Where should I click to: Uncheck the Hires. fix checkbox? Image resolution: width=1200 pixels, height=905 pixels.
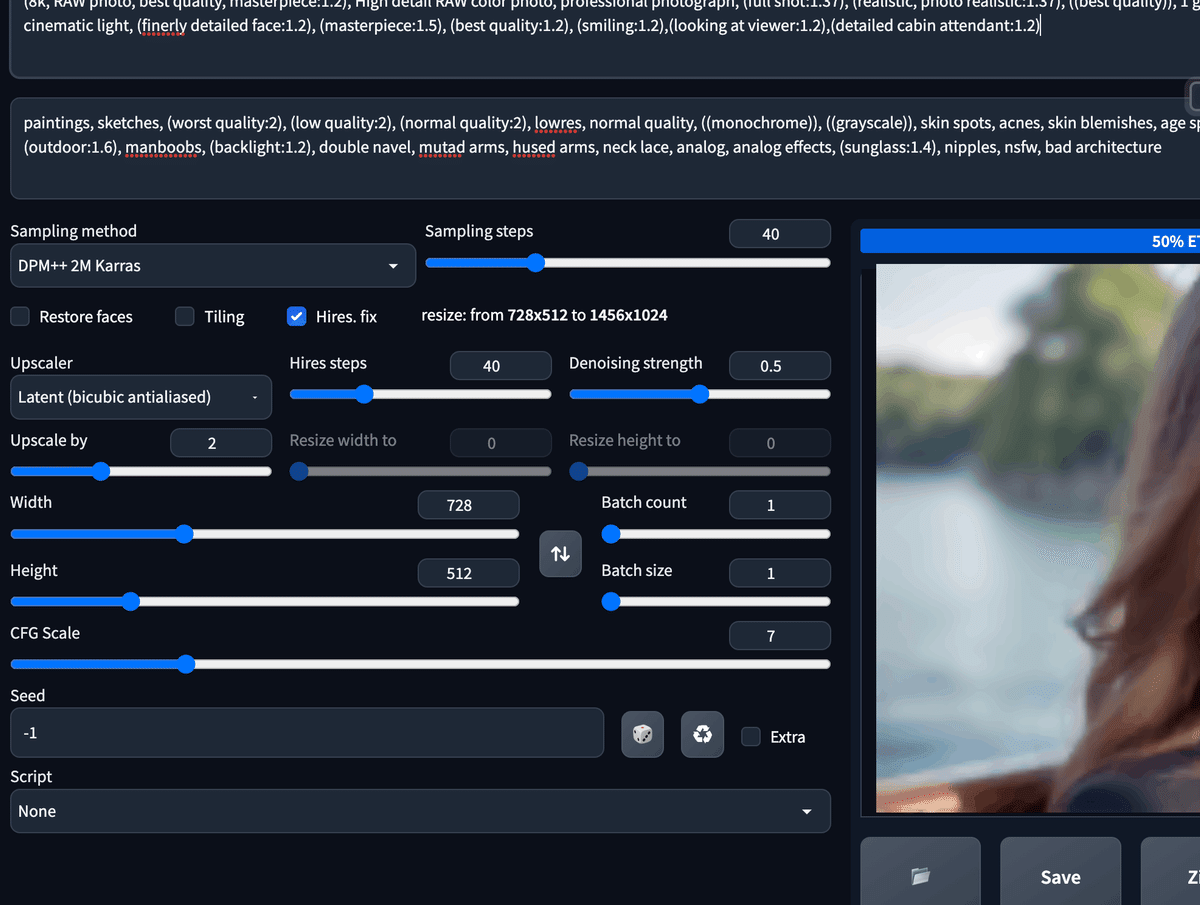[296, 316]
